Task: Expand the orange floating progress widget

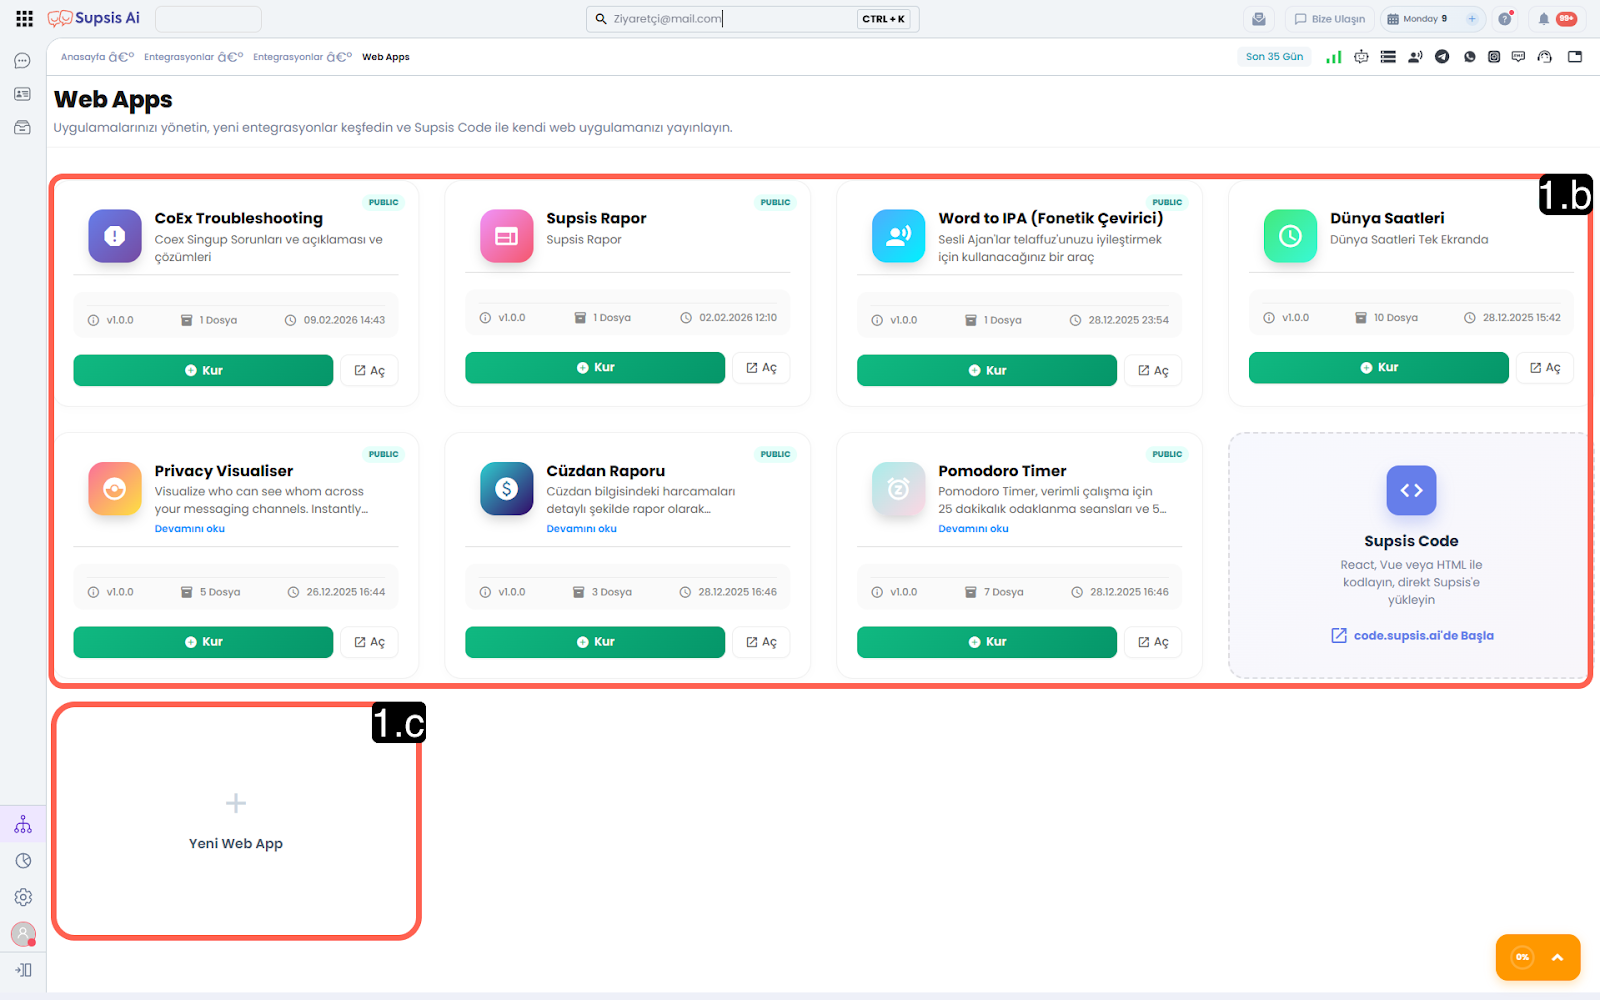Action: tap(1557, 957)
